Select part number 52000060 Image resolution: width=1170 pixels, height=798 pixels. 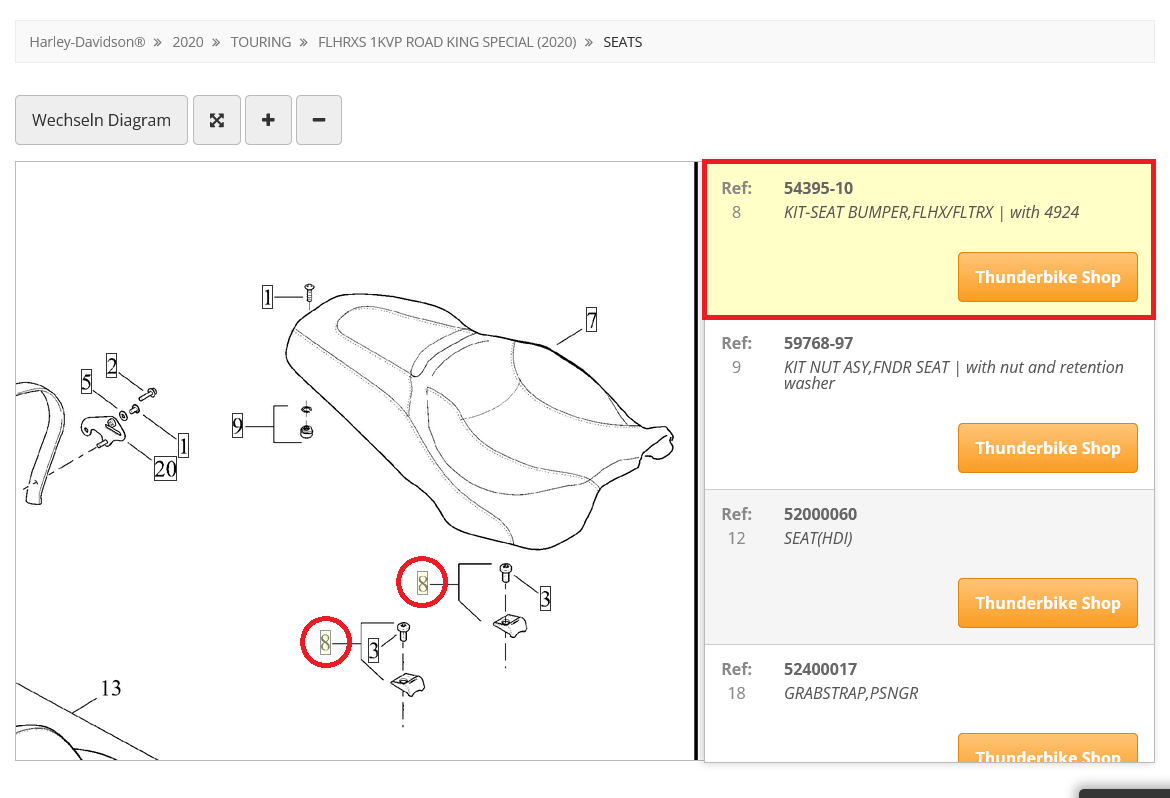(820, 514)
